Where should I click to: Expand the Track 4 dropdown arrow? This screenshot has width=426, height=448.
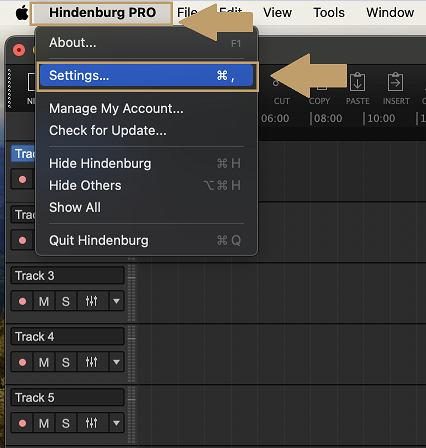tap(116, 362)
